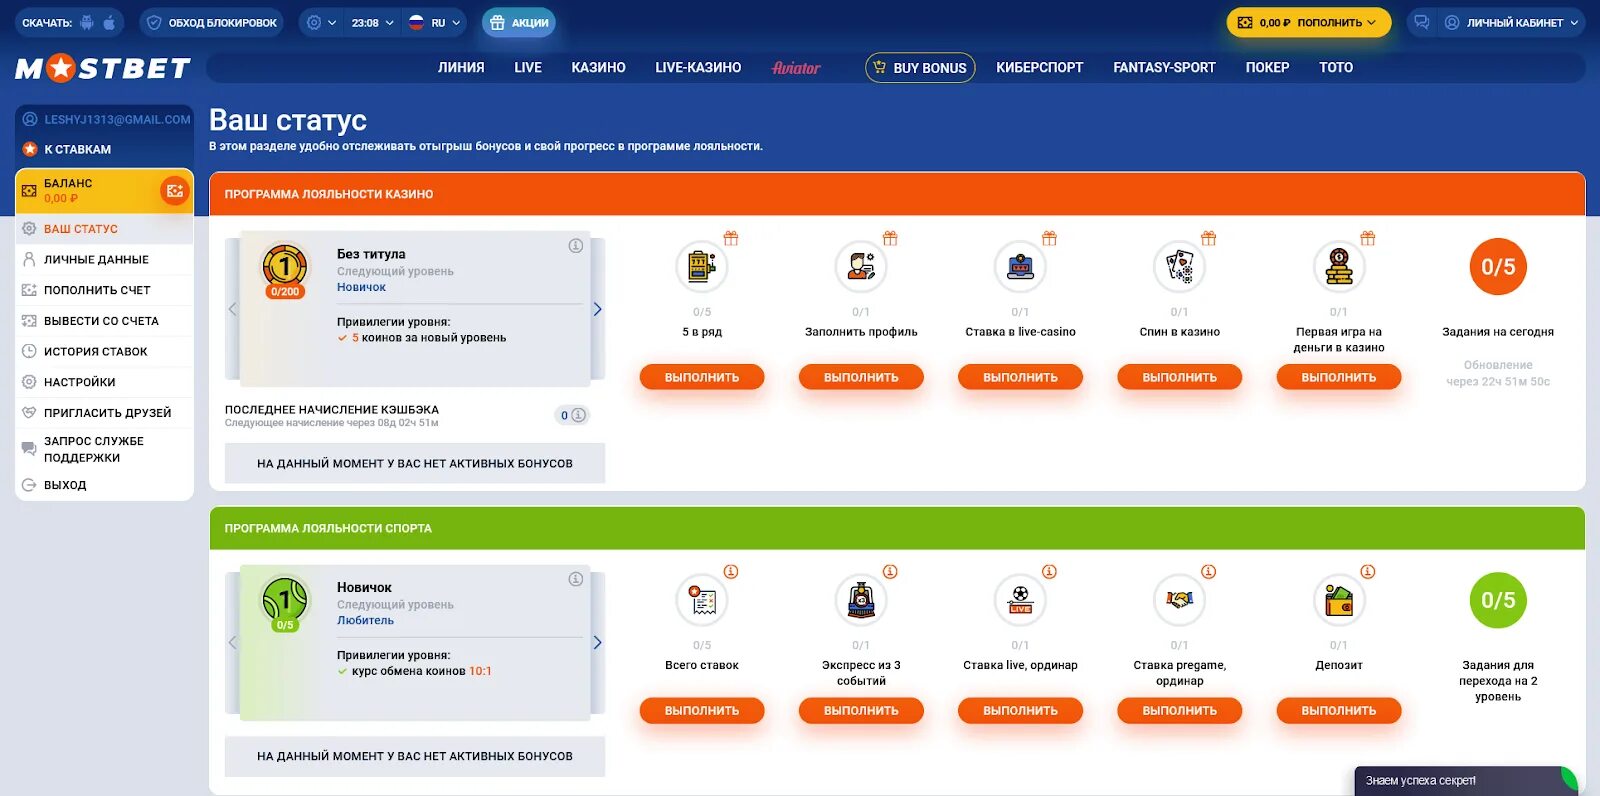Click the green 0/5 level progress indicator

pyautogui.click(x=1498, y=600)
